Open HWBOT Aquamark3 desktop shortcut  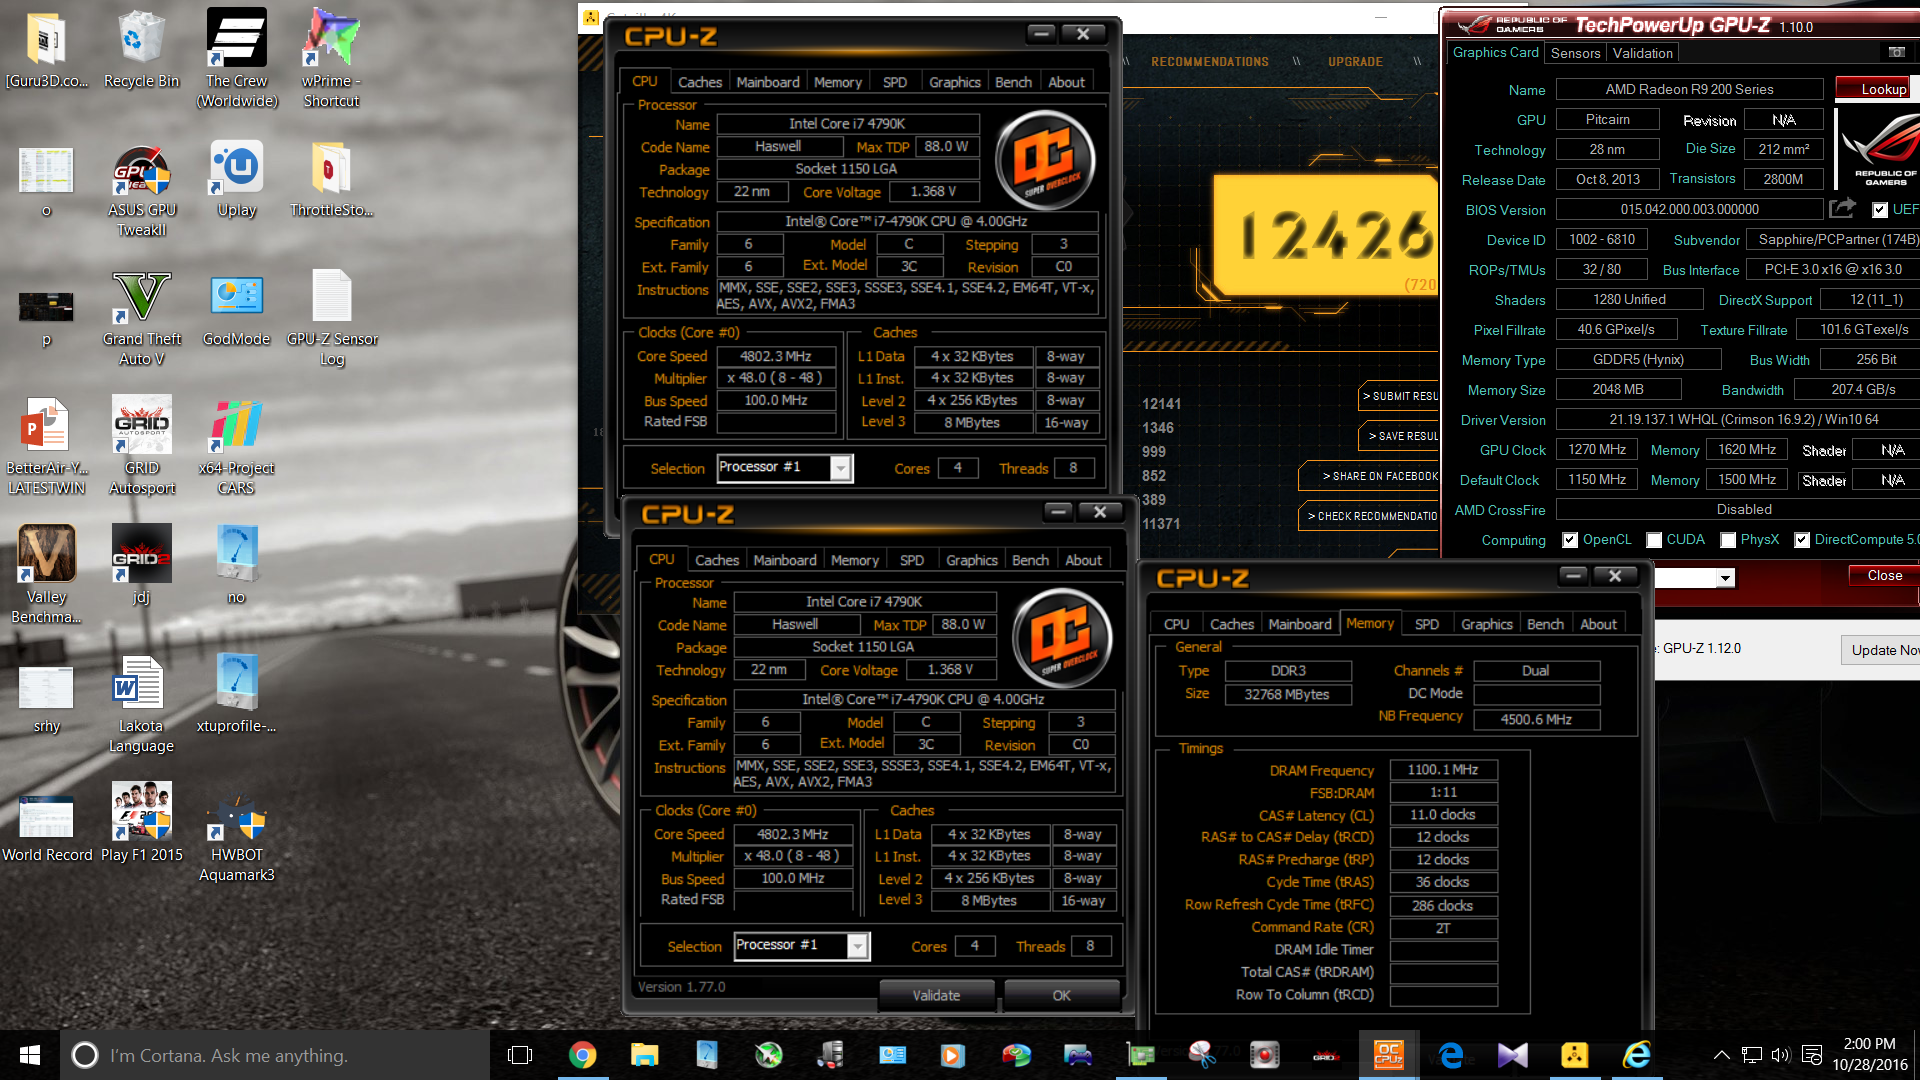click(237, 838)
